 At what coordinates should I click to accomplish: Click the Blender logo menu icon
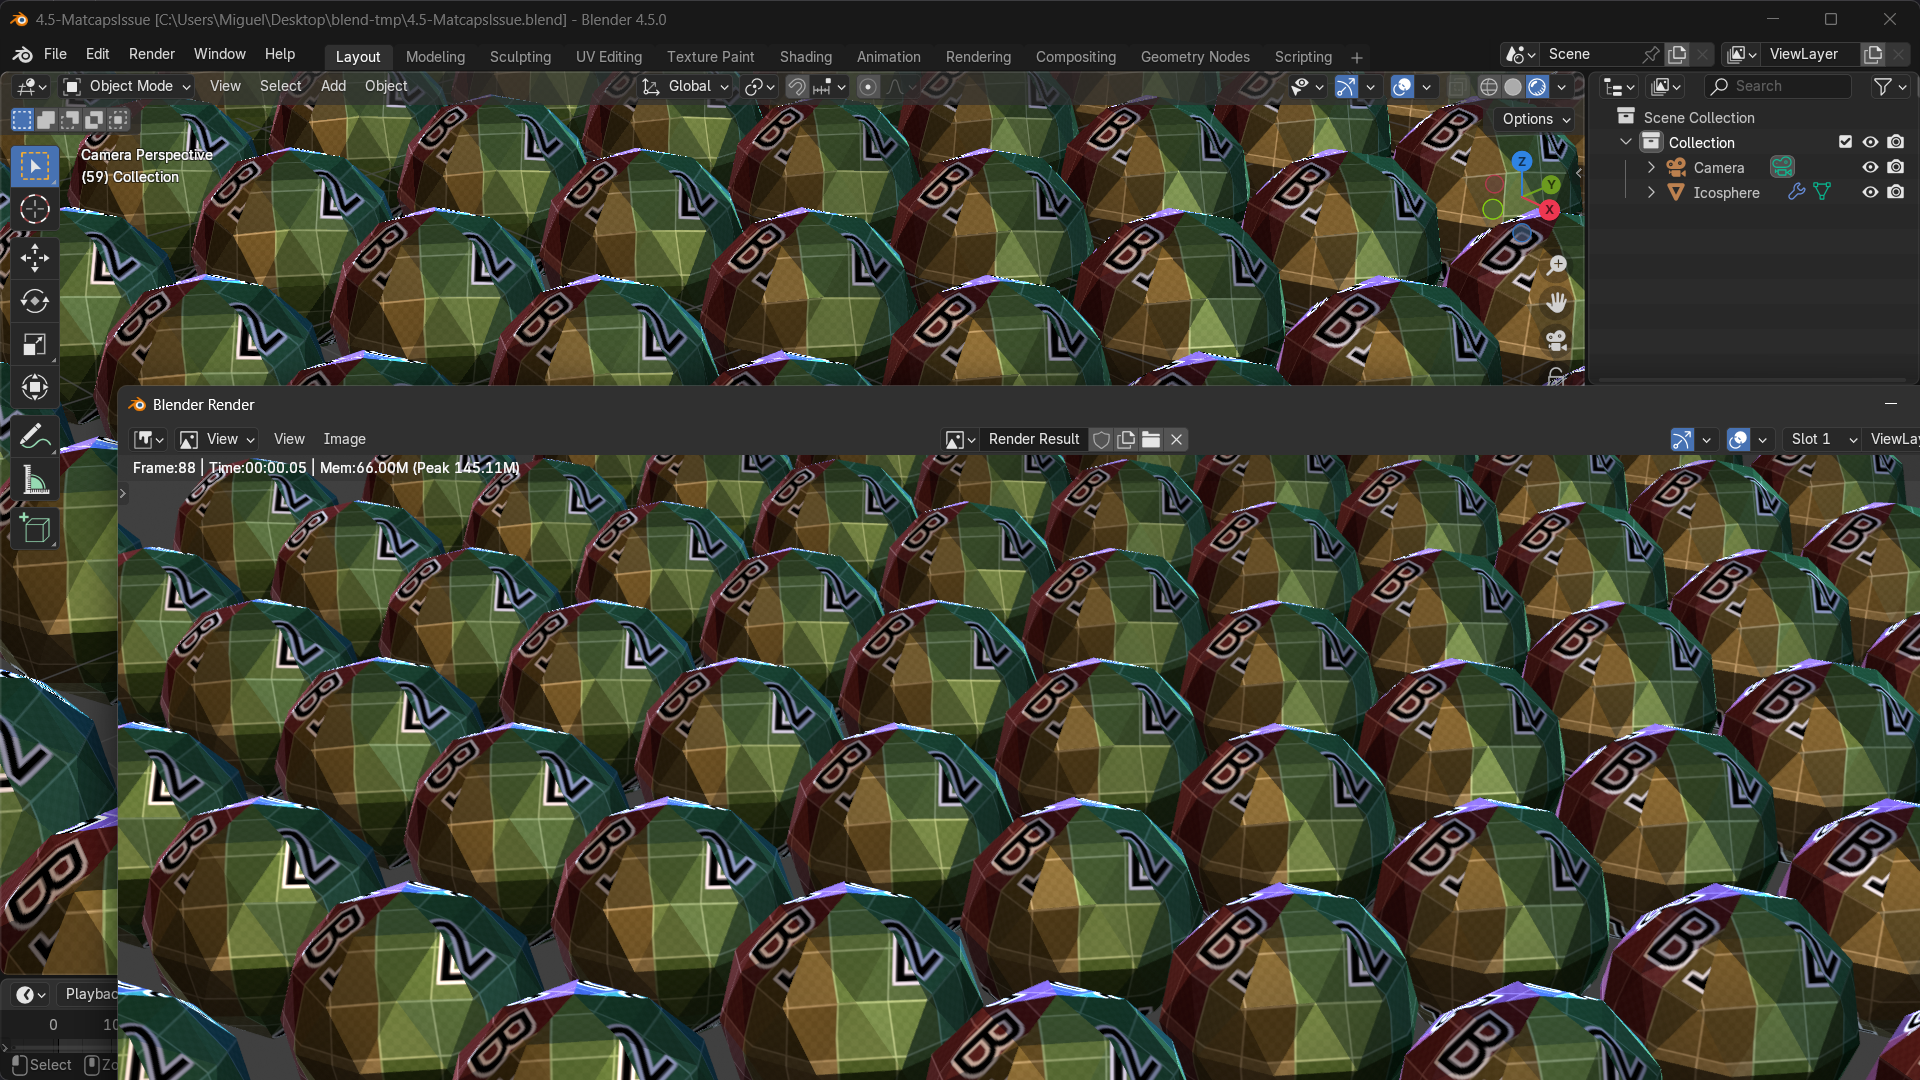(22, 54)
